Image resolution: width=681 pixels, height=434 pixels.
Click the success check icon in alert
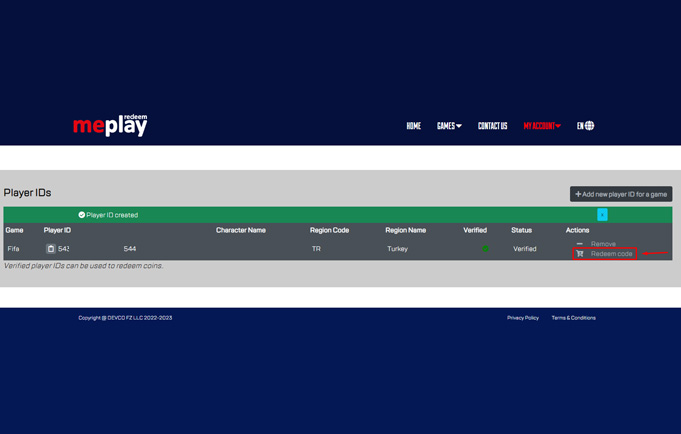(82, 215)
